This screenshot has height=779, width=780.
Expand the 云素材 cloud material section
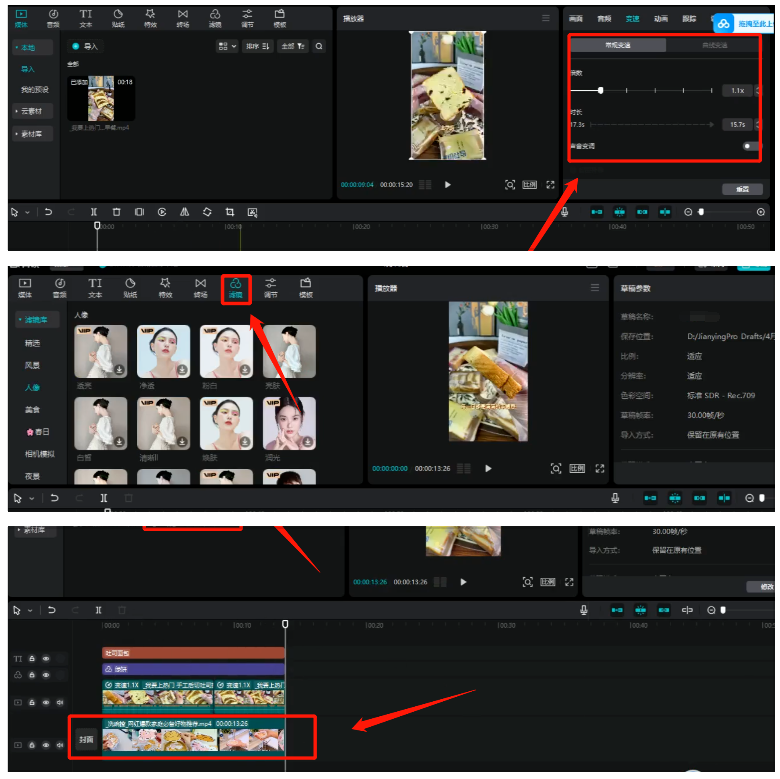click(x=33, y=112)
